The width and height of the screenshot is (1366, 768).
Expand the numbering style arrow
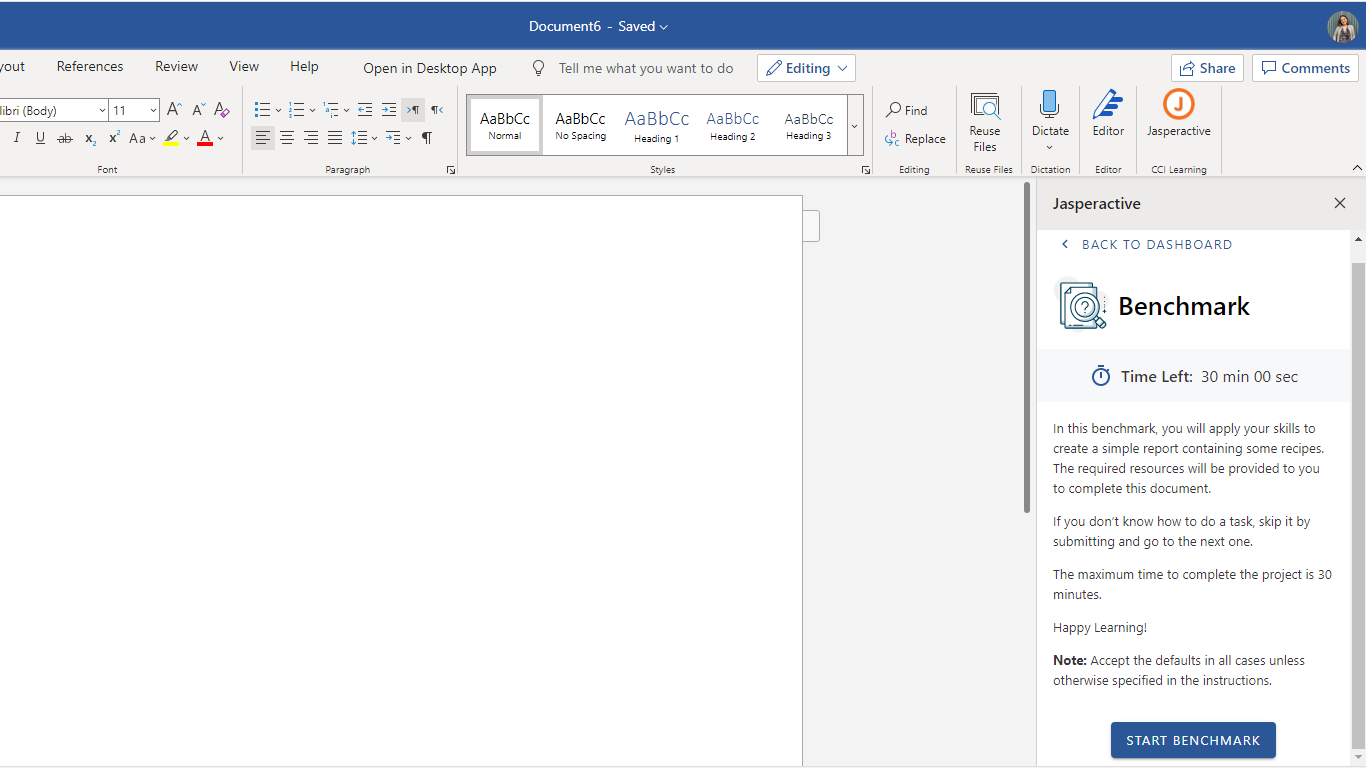click(312, 110)
